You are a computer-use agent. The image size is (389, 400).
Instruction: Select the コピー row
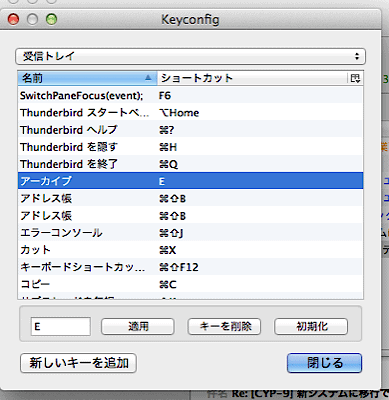pyautogui.click(x=190, y=284)
